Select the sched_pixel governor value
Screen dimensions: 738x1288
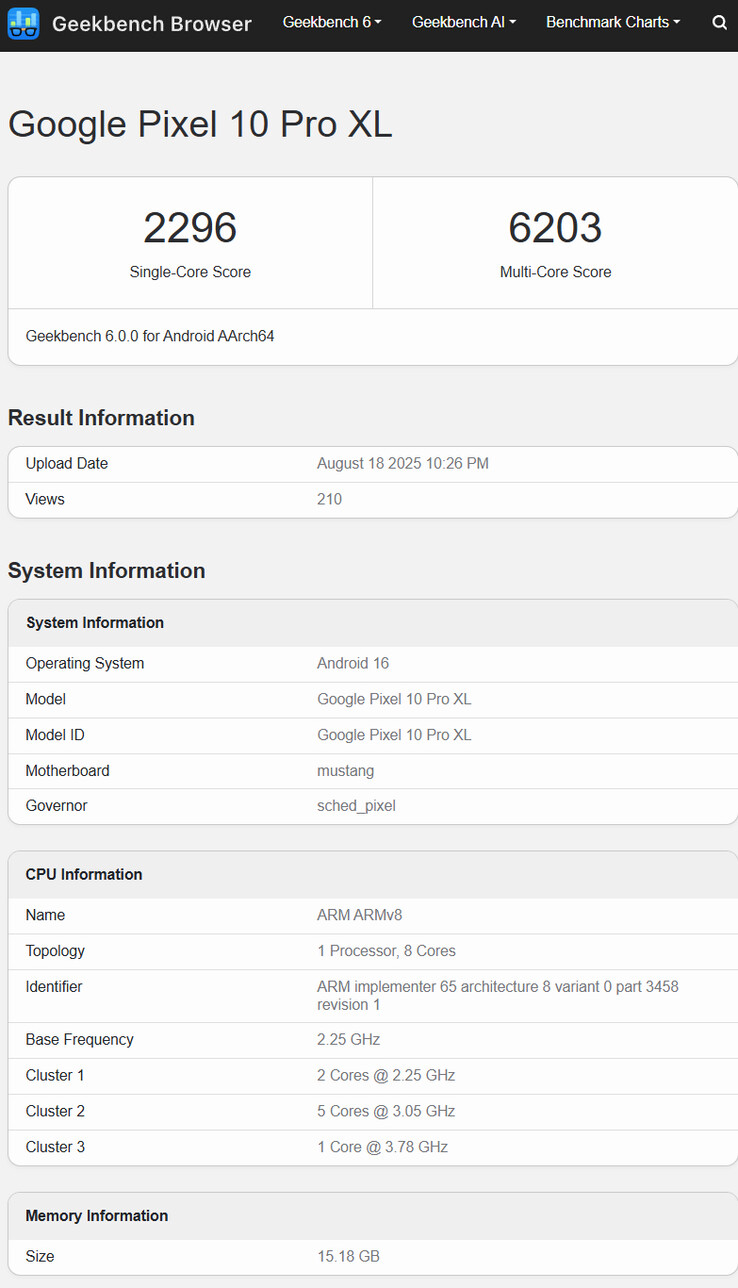click(x=356, y=806)
